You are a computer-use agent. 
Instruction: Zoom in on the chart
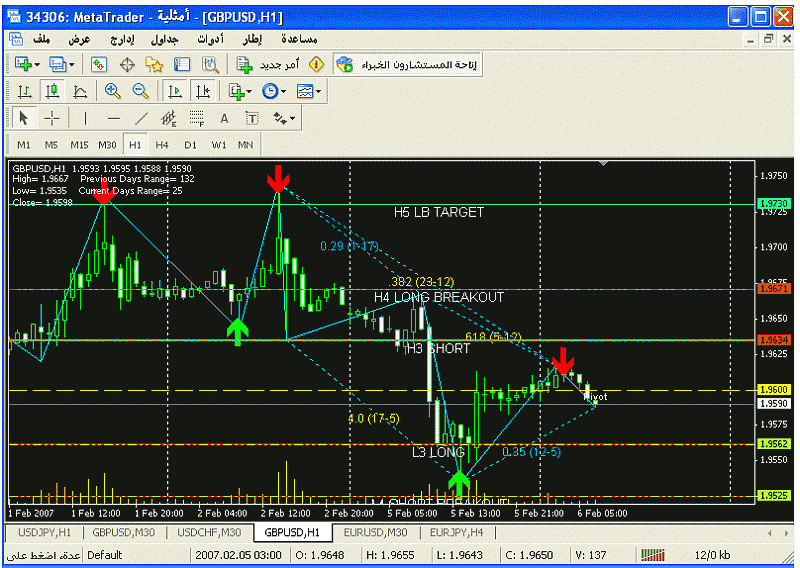(113, 91)
